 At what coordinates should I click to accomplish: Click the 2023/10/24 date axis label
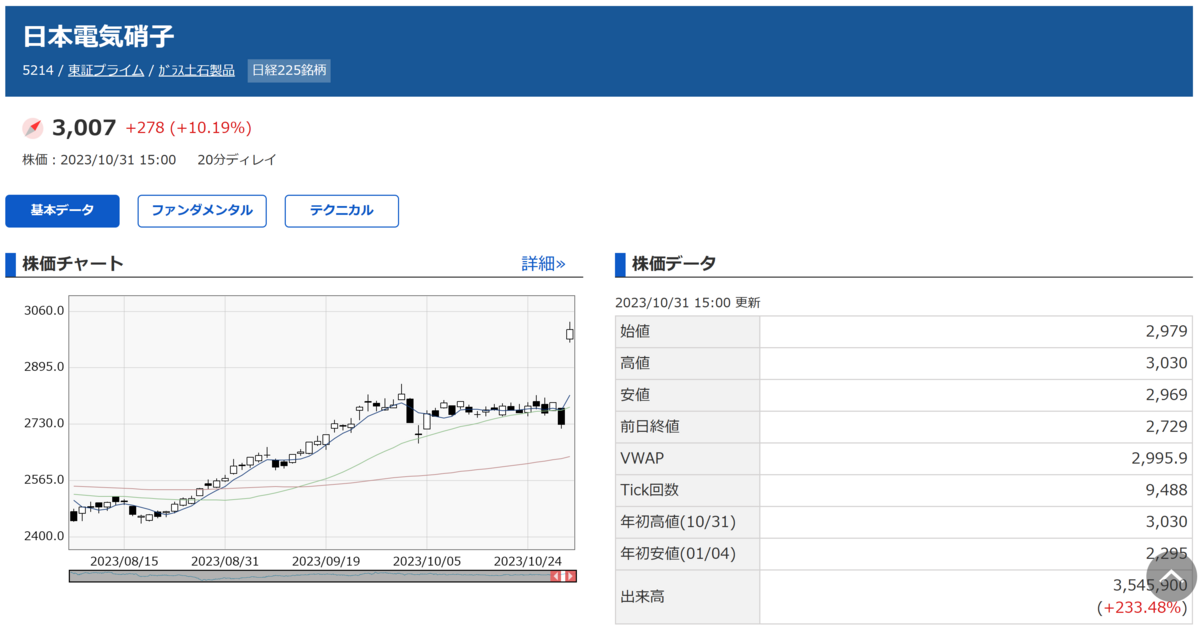528,561
